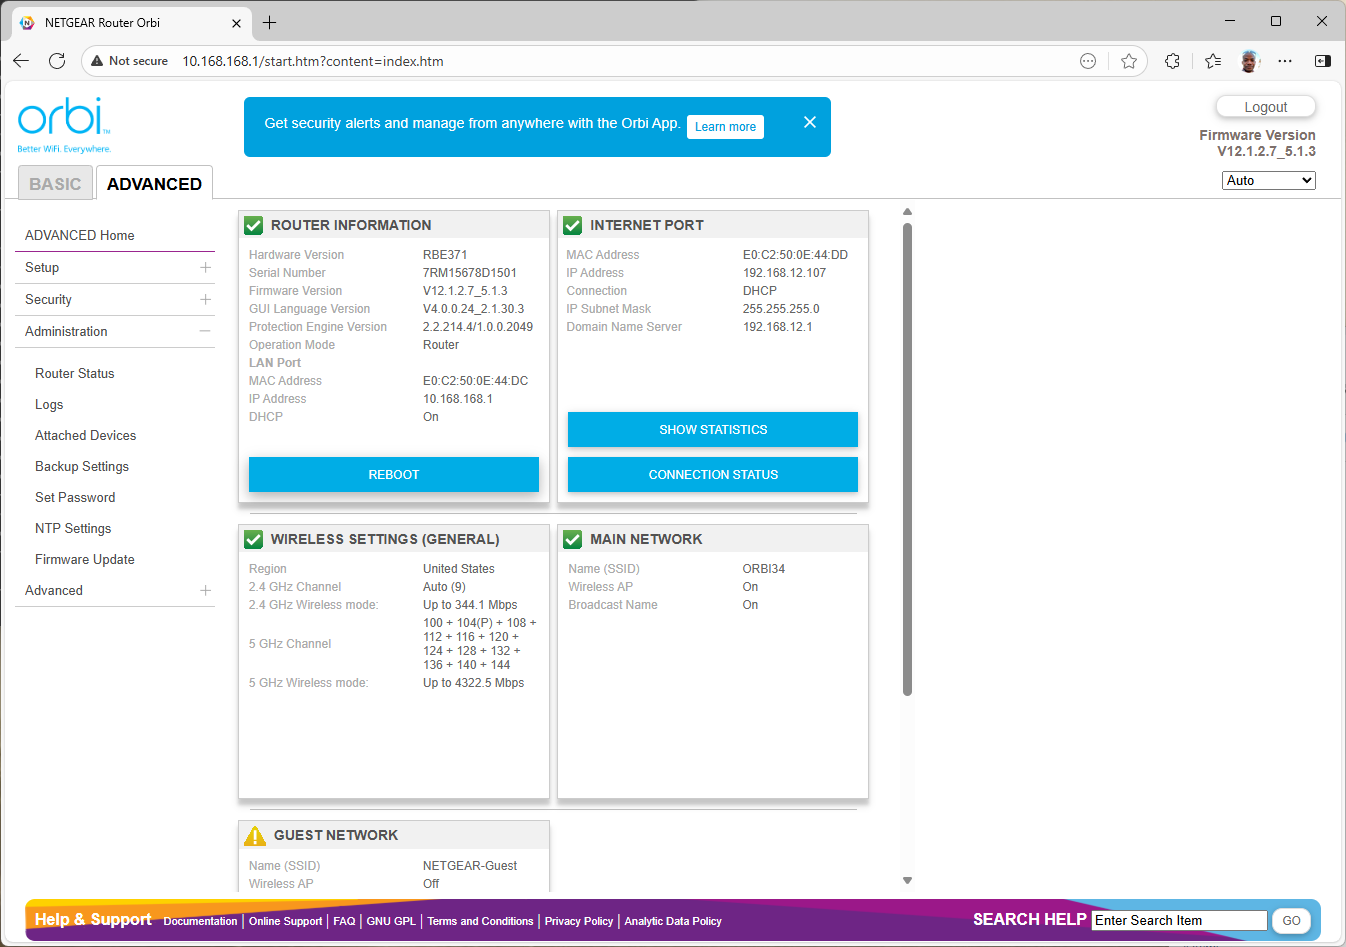Screen dimensions: 1346x947
Task: Open the GNU GPL link
Action: click(391, 921)
